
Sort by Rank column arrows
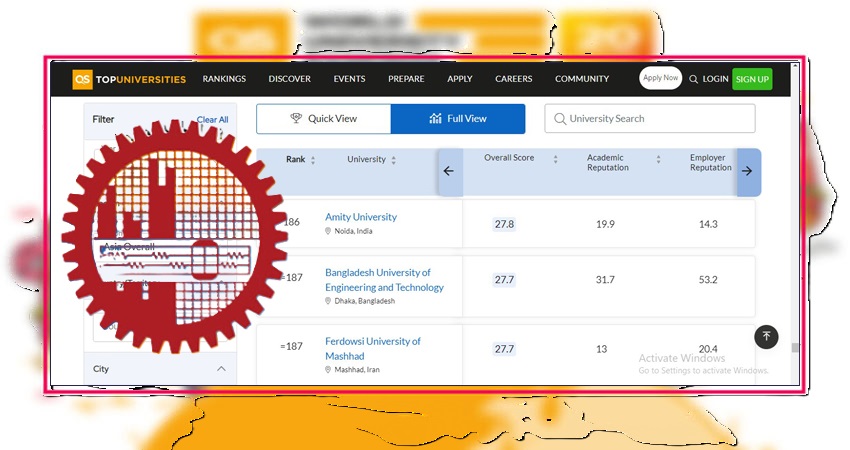click(x=313, y=160)
